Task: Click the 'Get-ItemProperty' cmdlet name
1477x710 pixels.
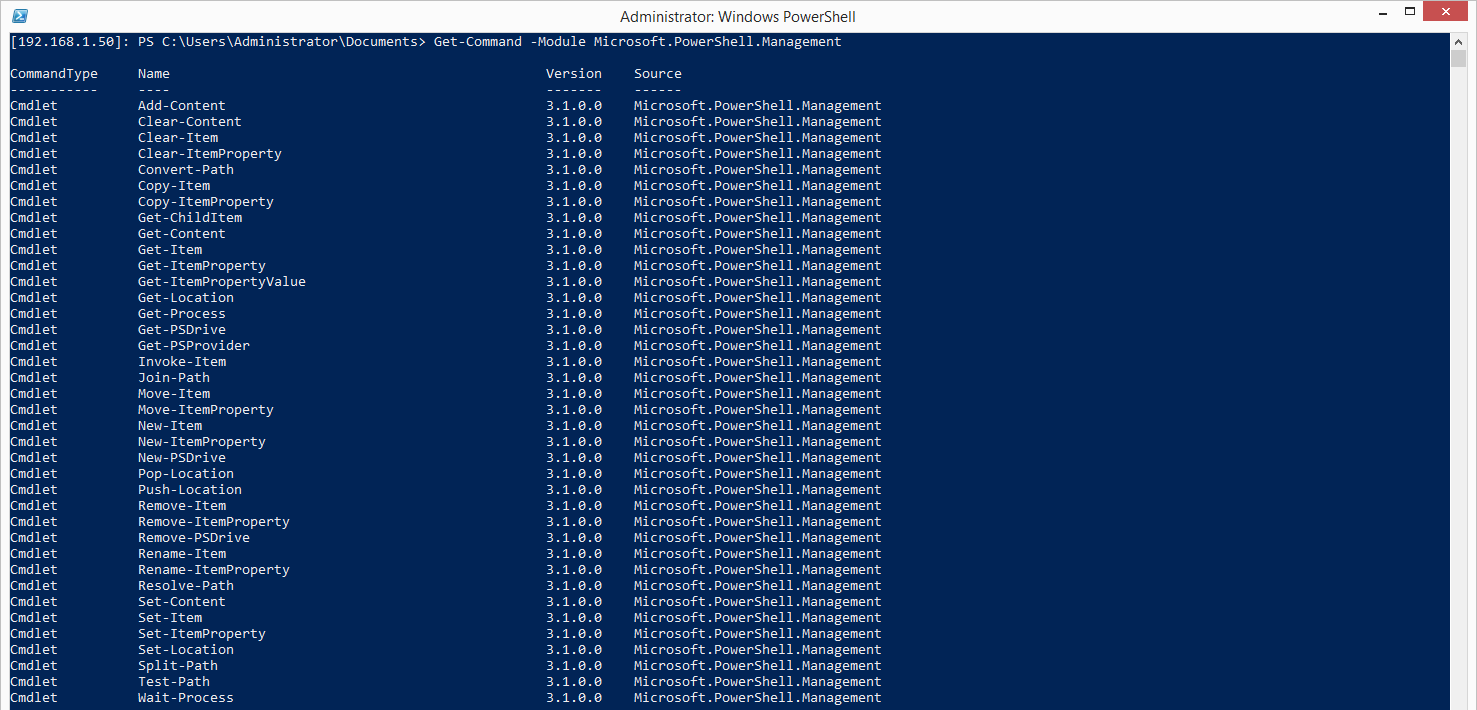Action: click(202, 266)
